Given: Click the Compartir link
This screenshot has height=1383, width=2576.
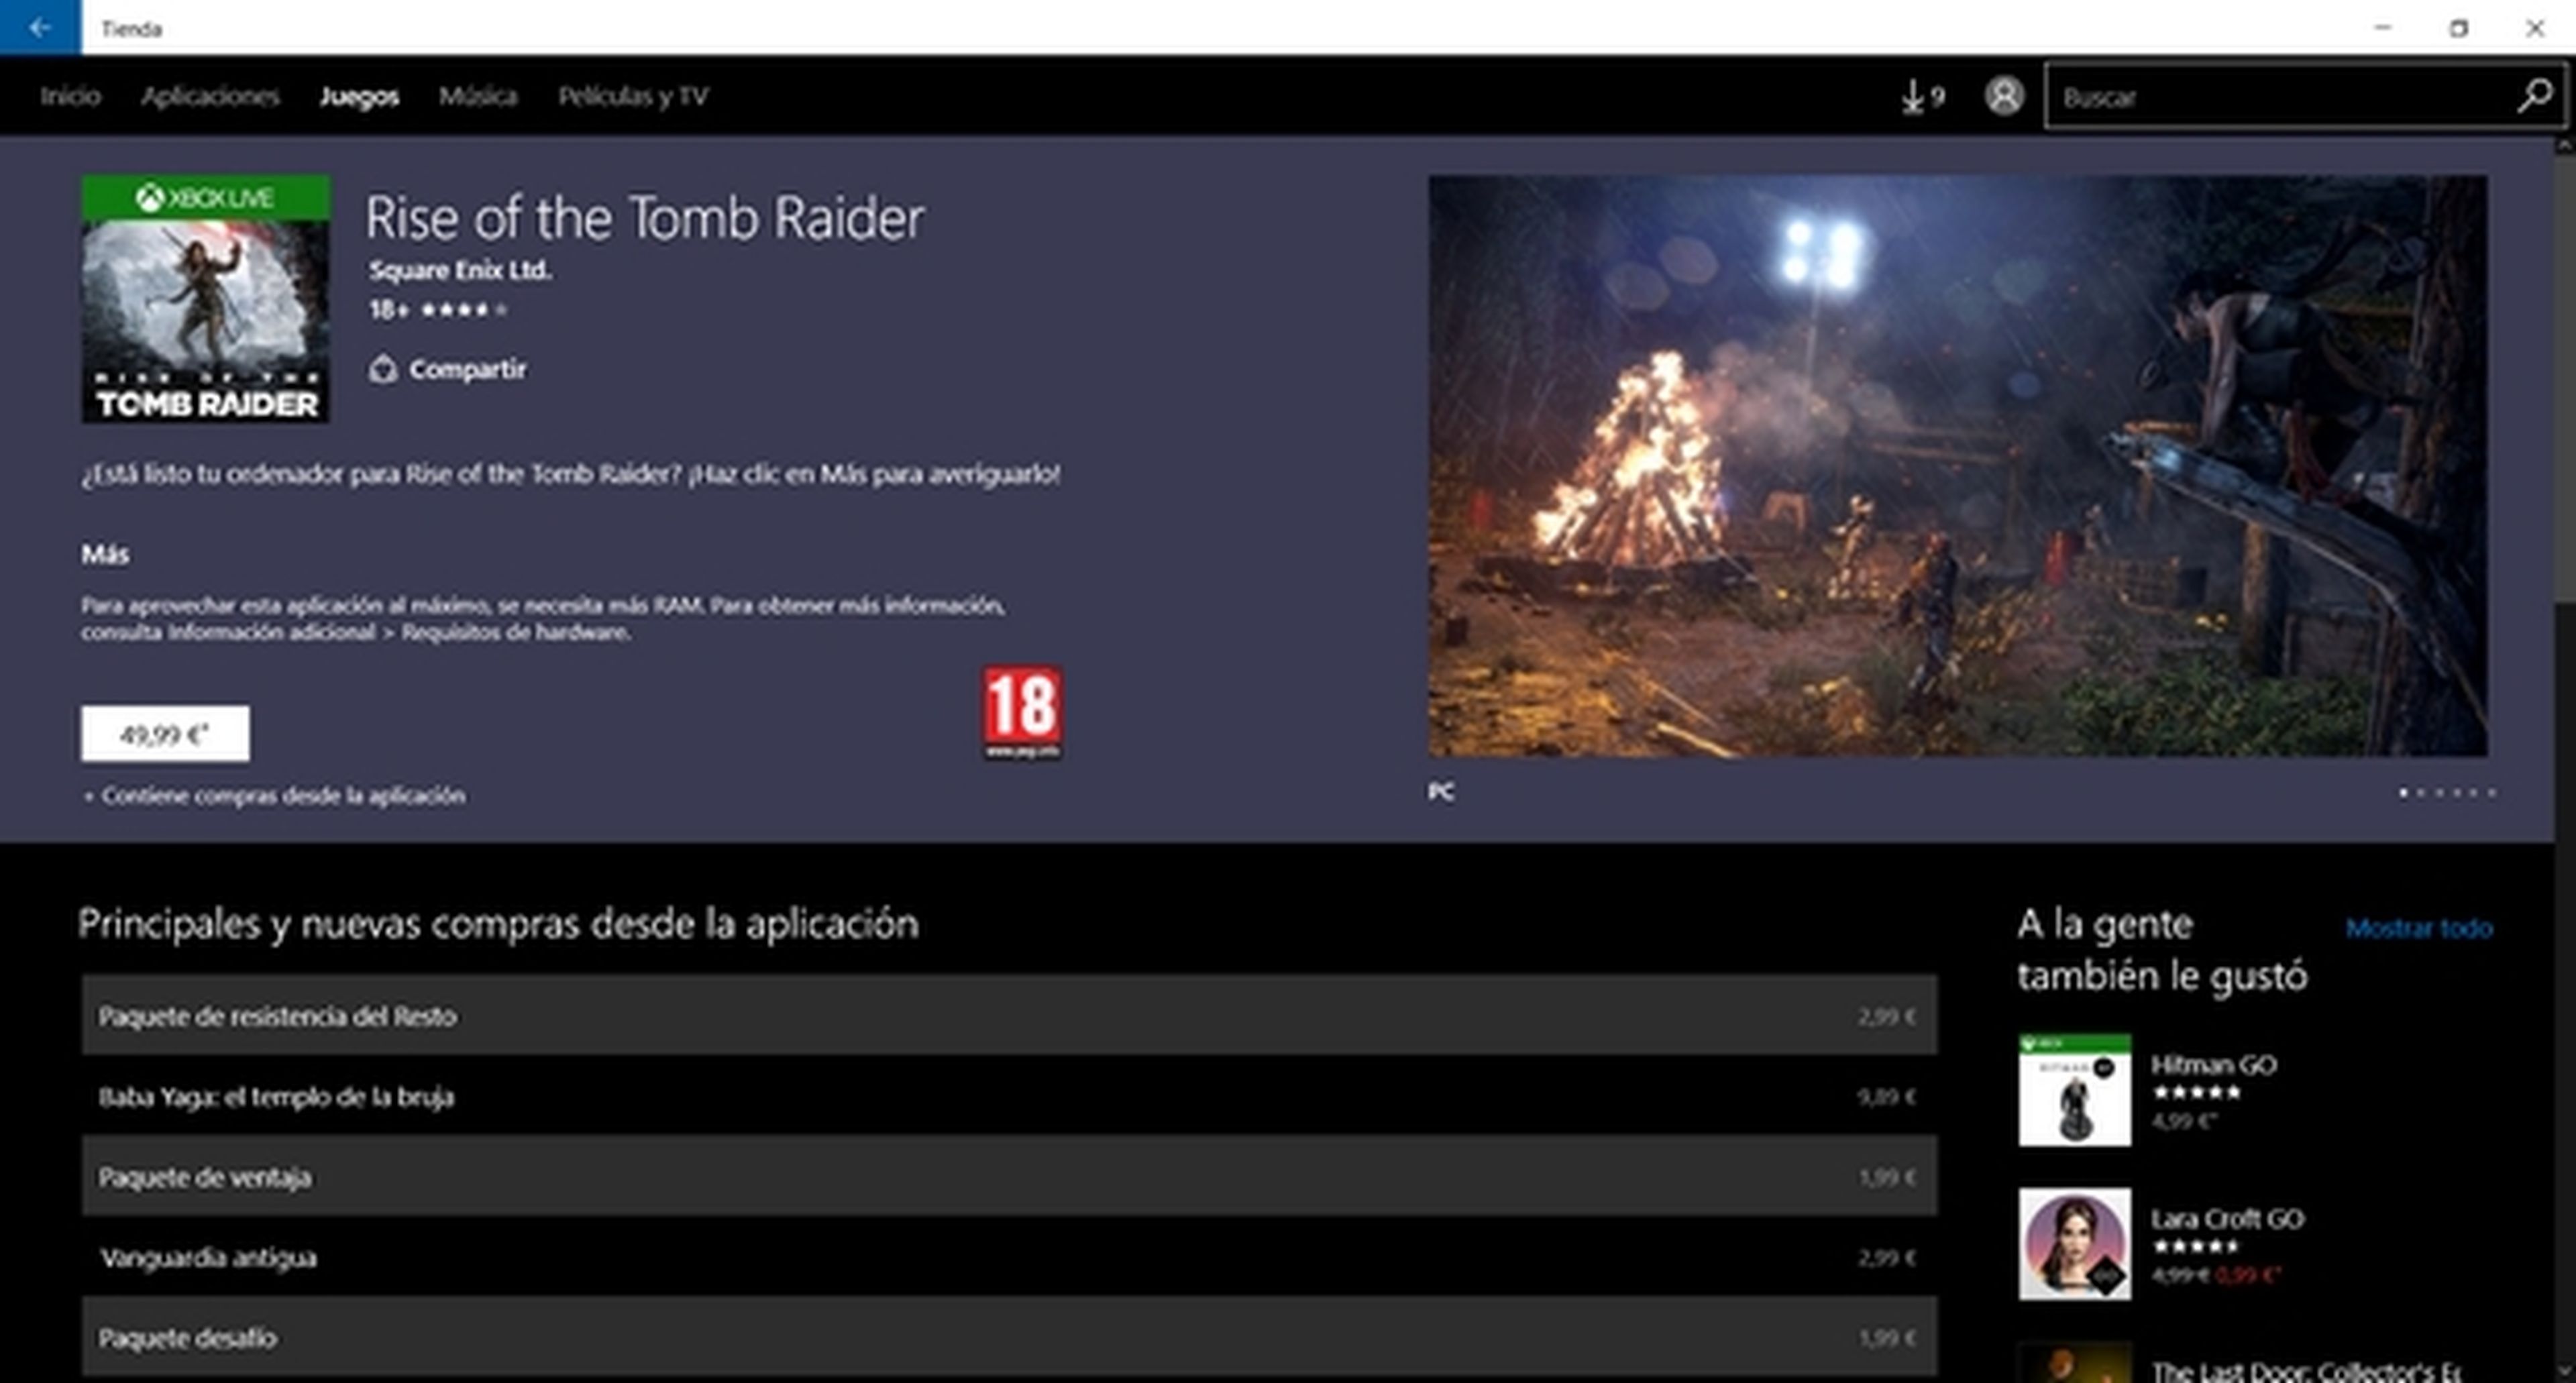Looking at the screenshot, I should (x=467, y=369).
